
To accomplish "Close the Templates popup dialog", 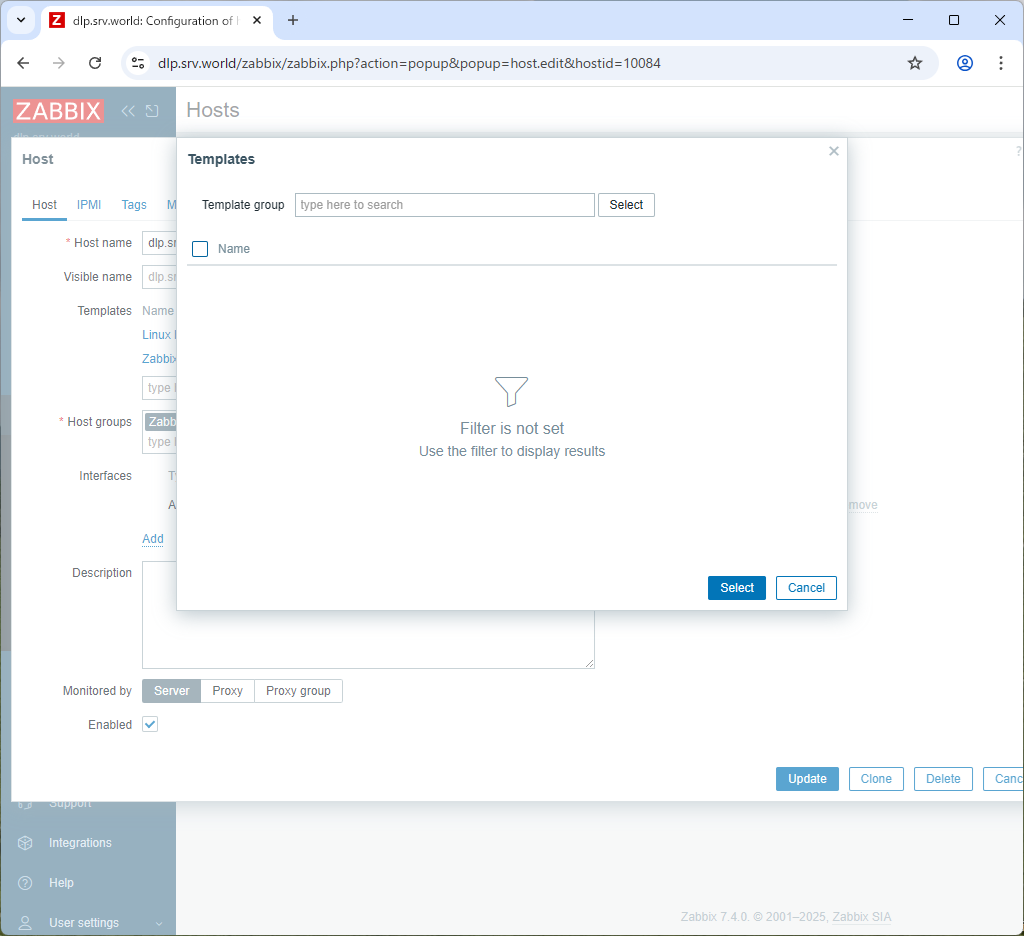I will coord(833,151).
